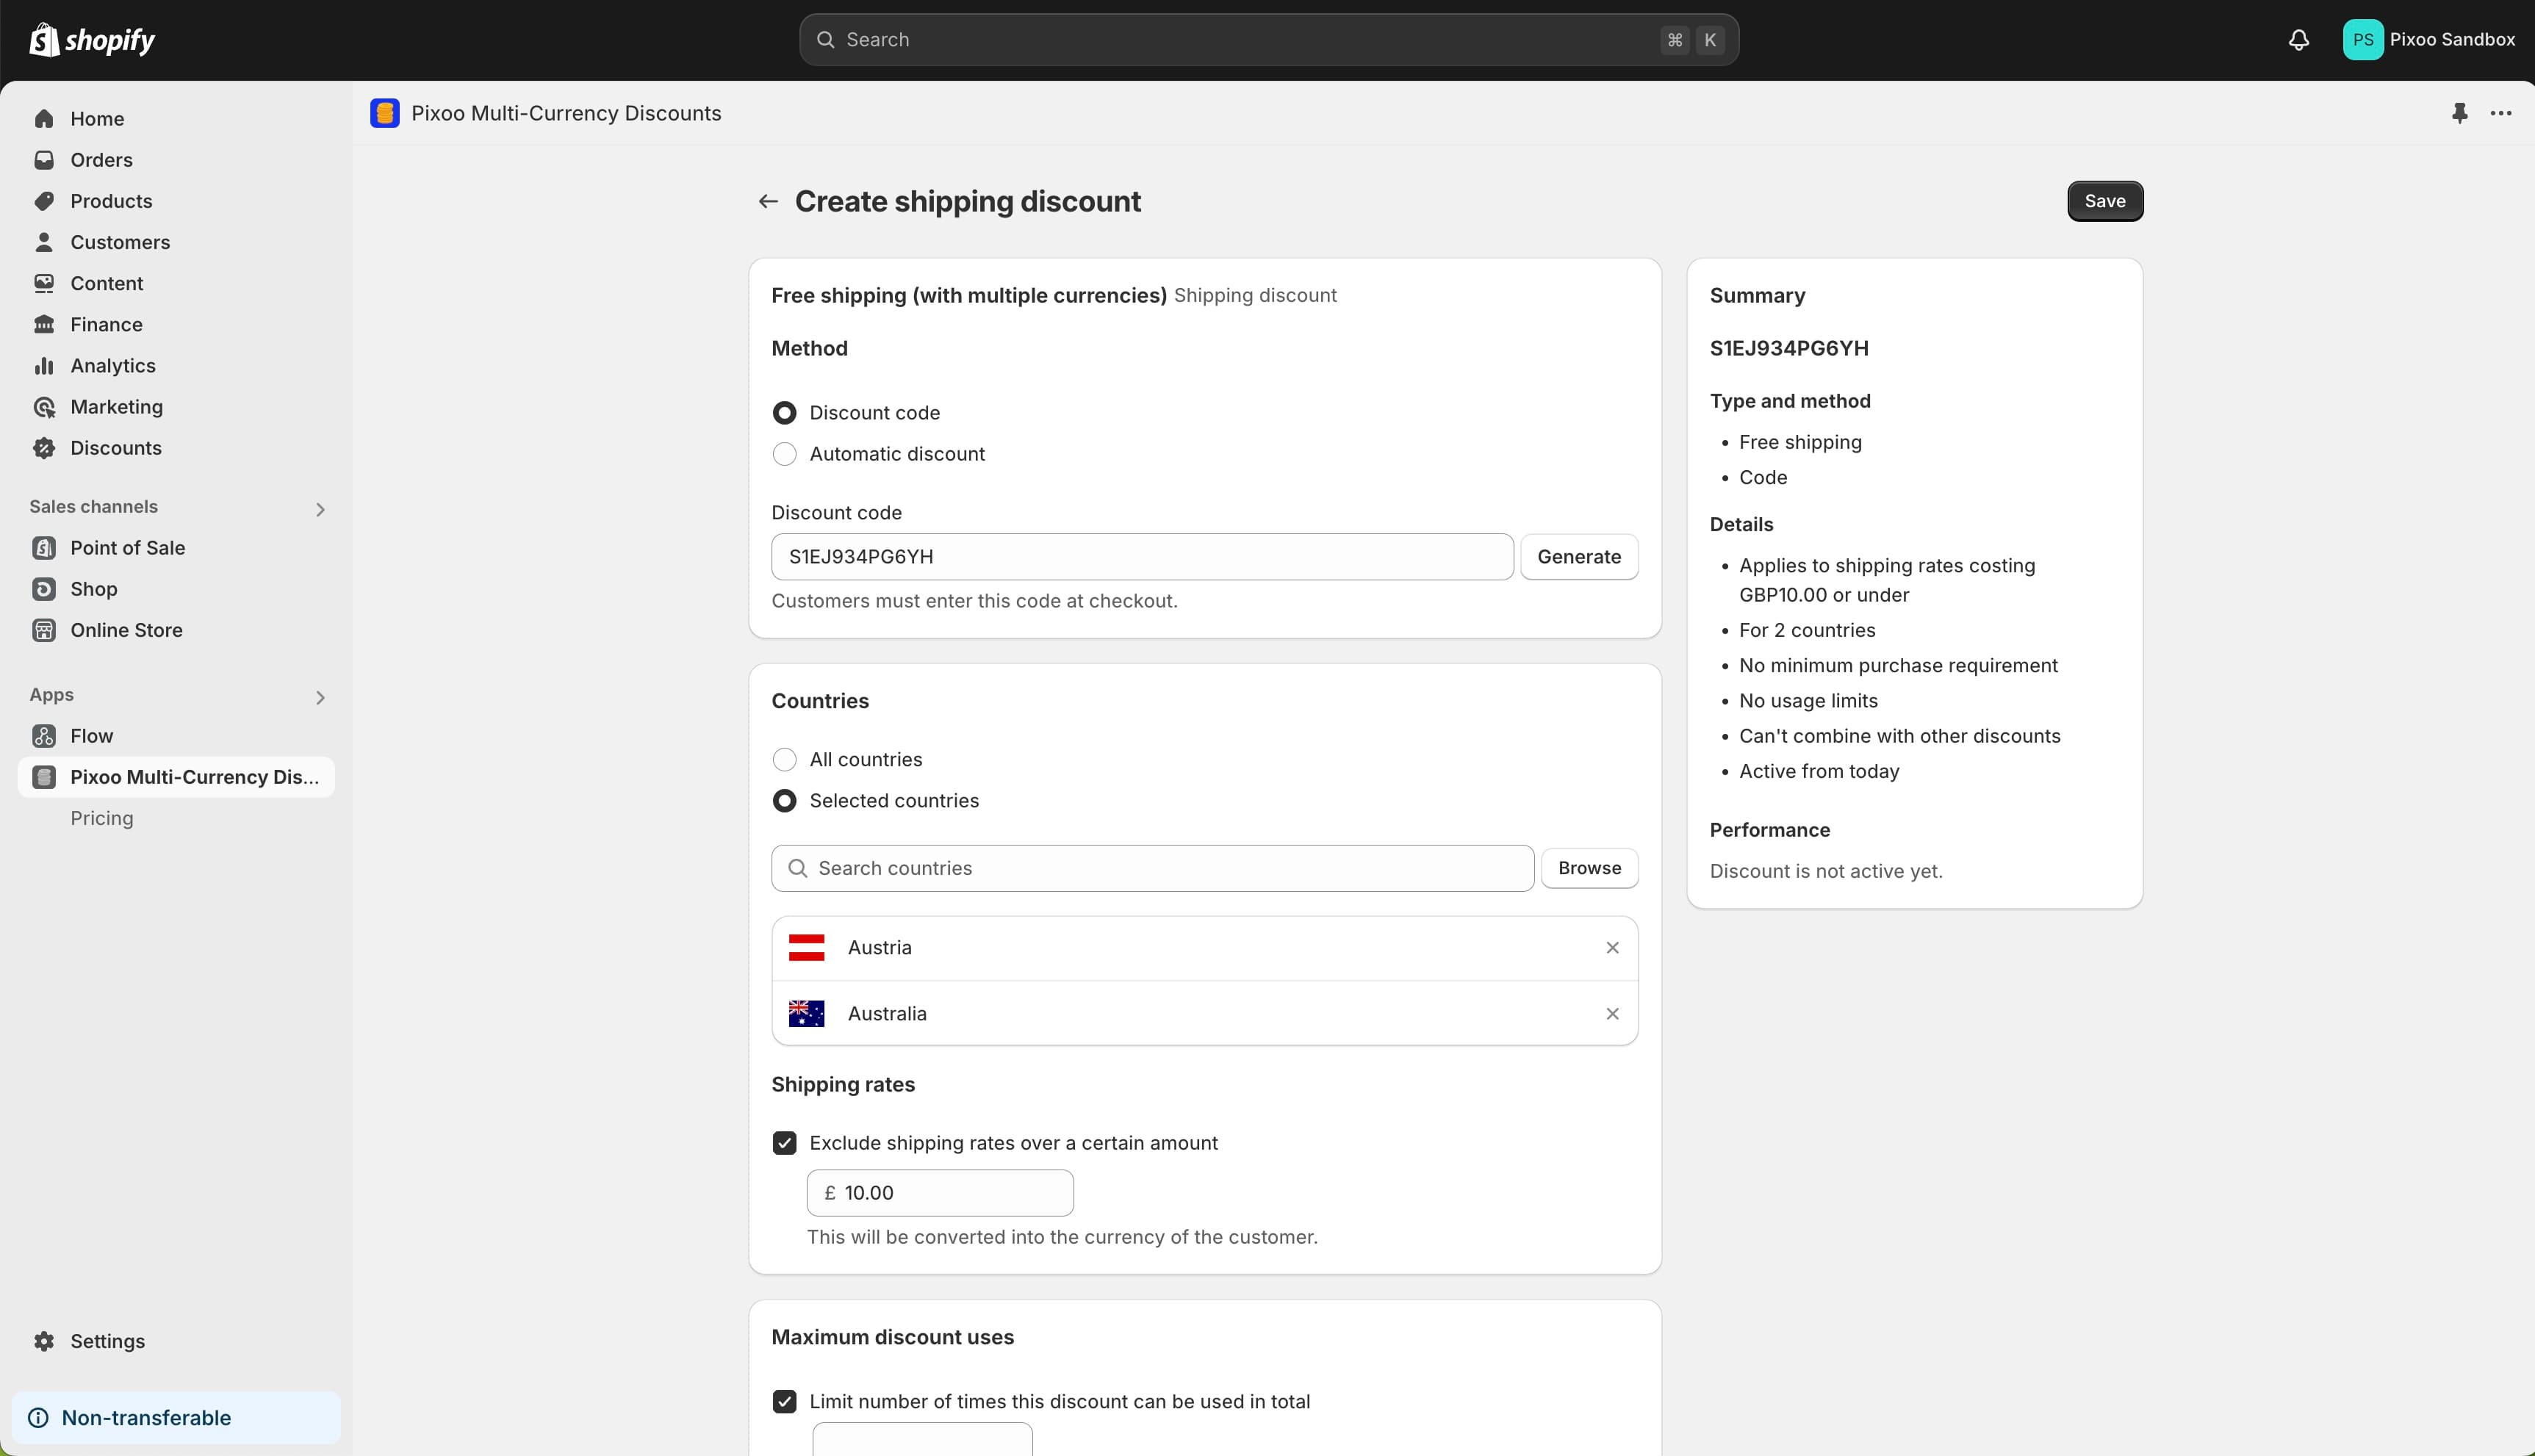Viewport: 2535px width, 1456px height.
Task: Open Customers in sidebar
Action: tap(176, 242)
